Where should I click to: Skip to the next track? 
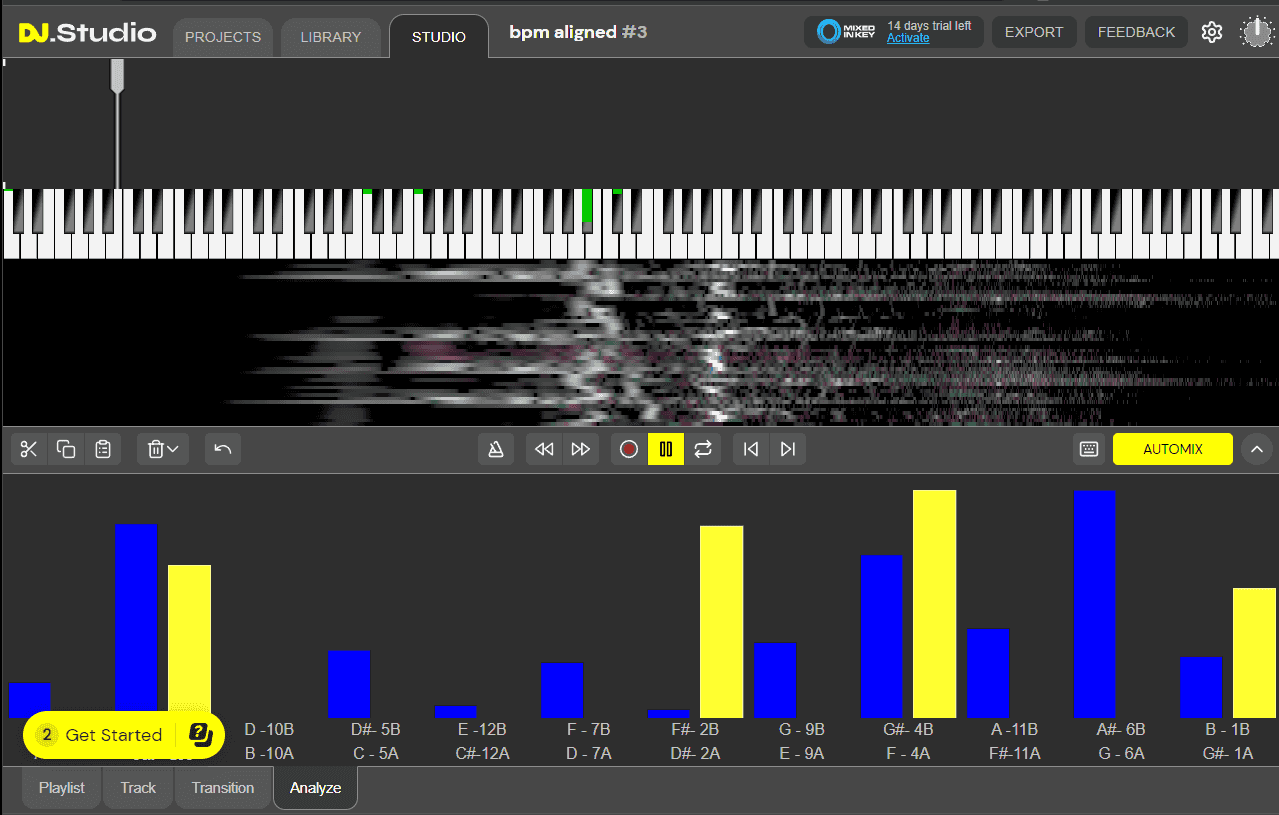788,449
